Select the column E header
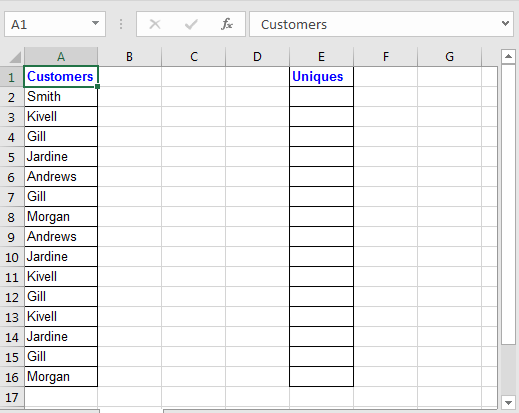The width and height of the screenshot is (519, 413). click(321, 57)
